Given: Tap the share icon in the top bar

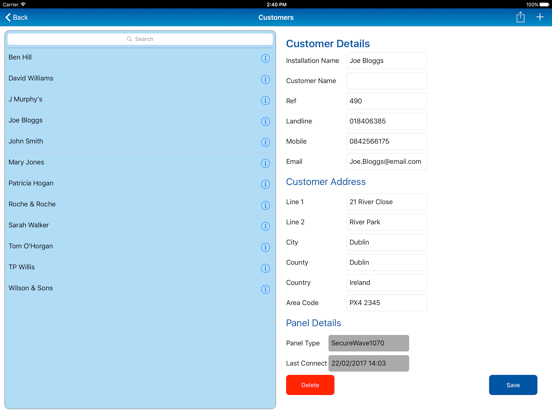Looking at the screenshot, I should [520, 17].
